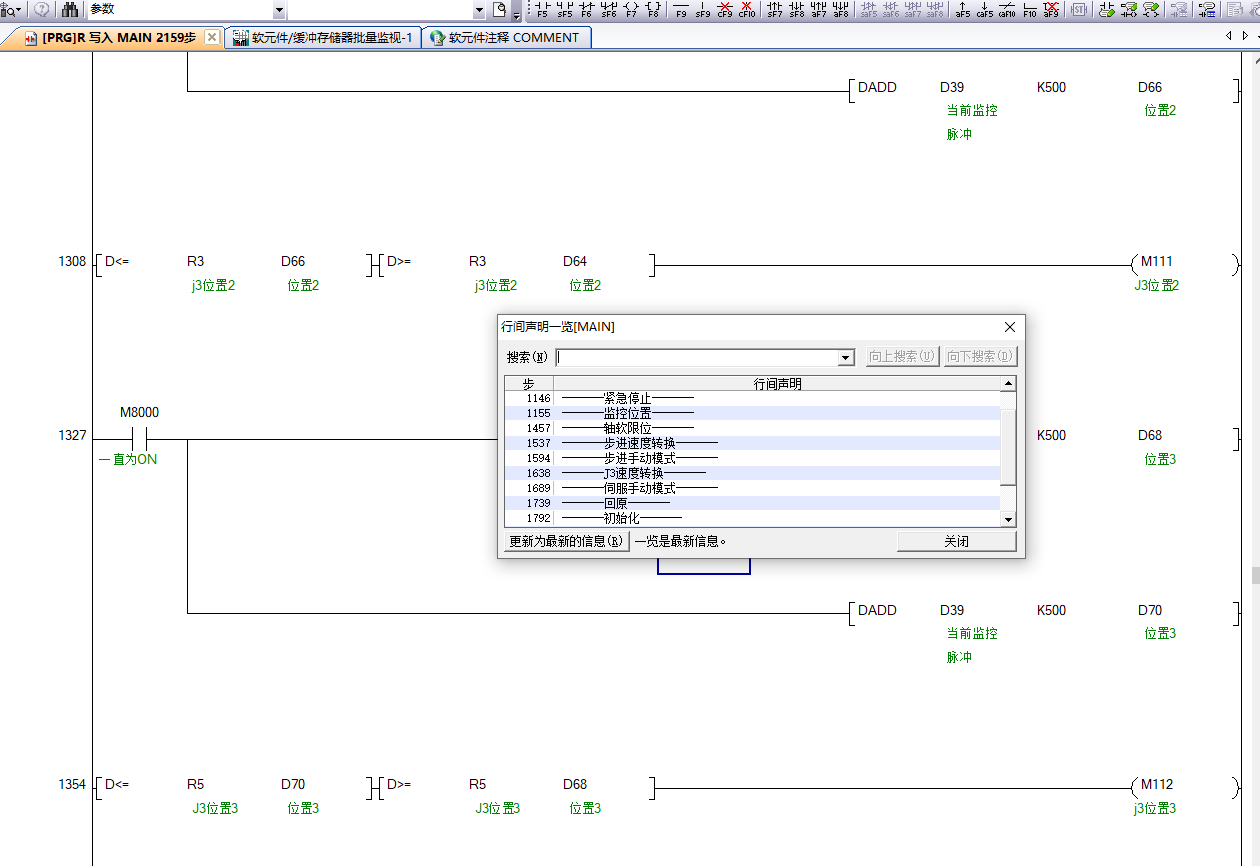
Task: Expand the 搜索 combo box dropdown
Action: tap(846, 358)
